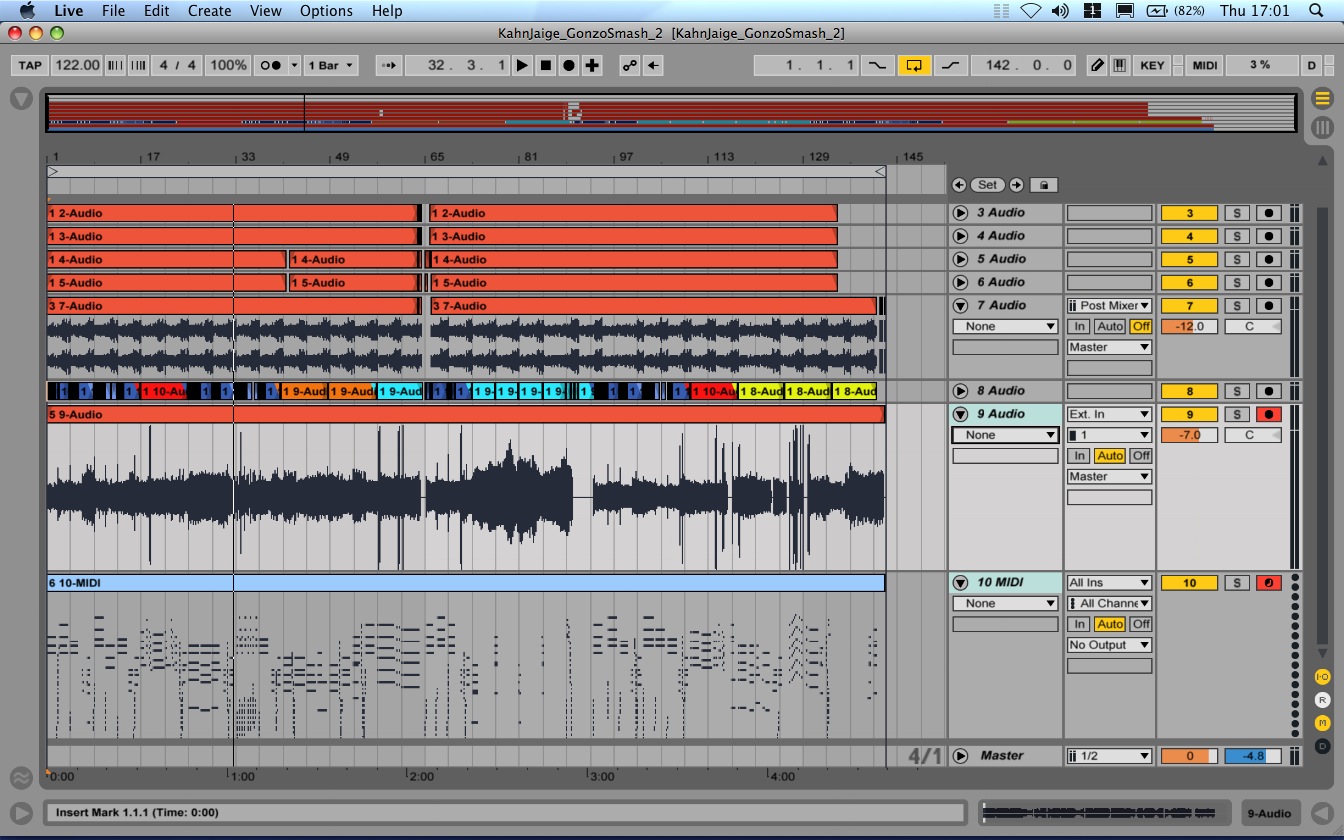
Task: Open the Options menu
Action: [x=326, y=11]
